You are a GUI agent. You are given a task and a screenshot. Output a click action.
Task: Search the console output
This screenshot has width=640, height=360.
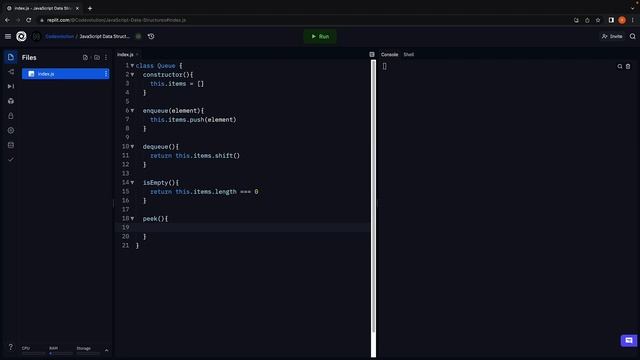(620, 67)
